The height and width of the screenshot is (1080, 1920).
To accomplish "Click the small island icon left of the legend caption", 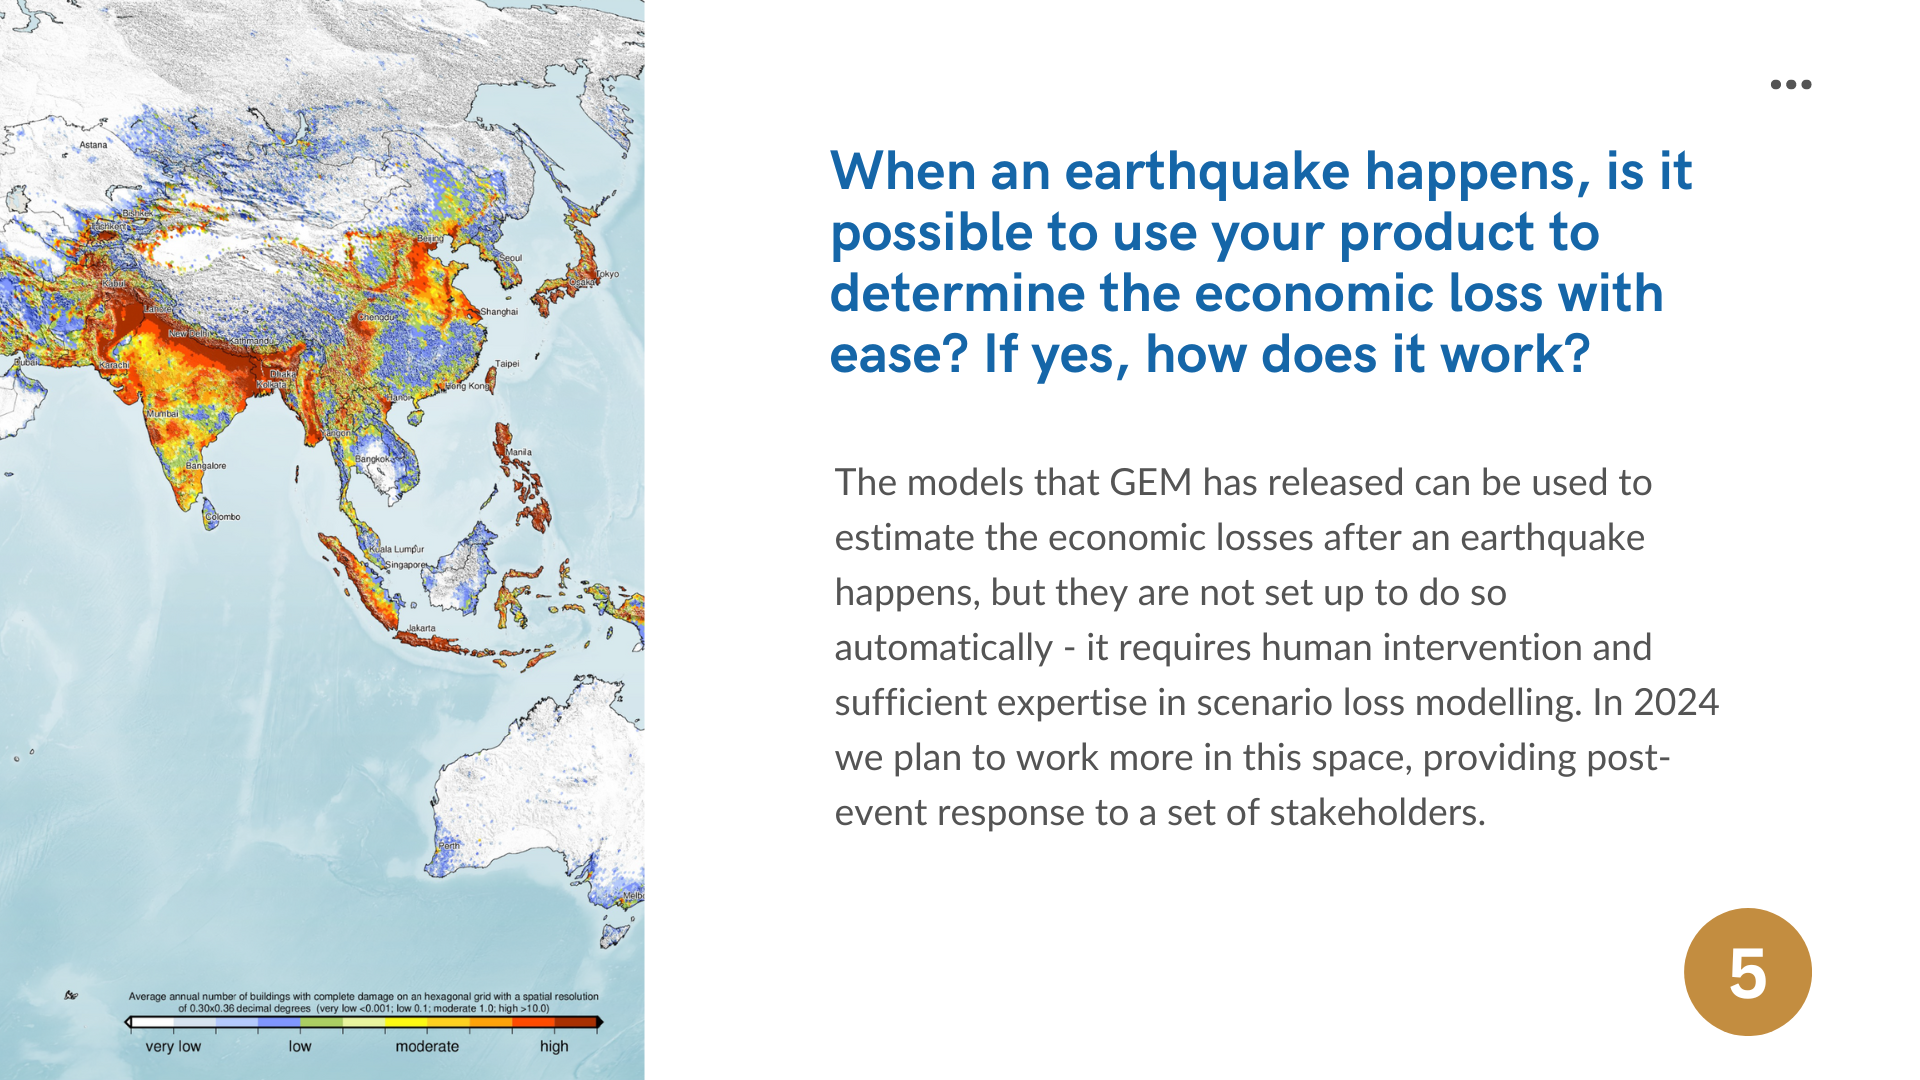I will click(x=71, y=995).
